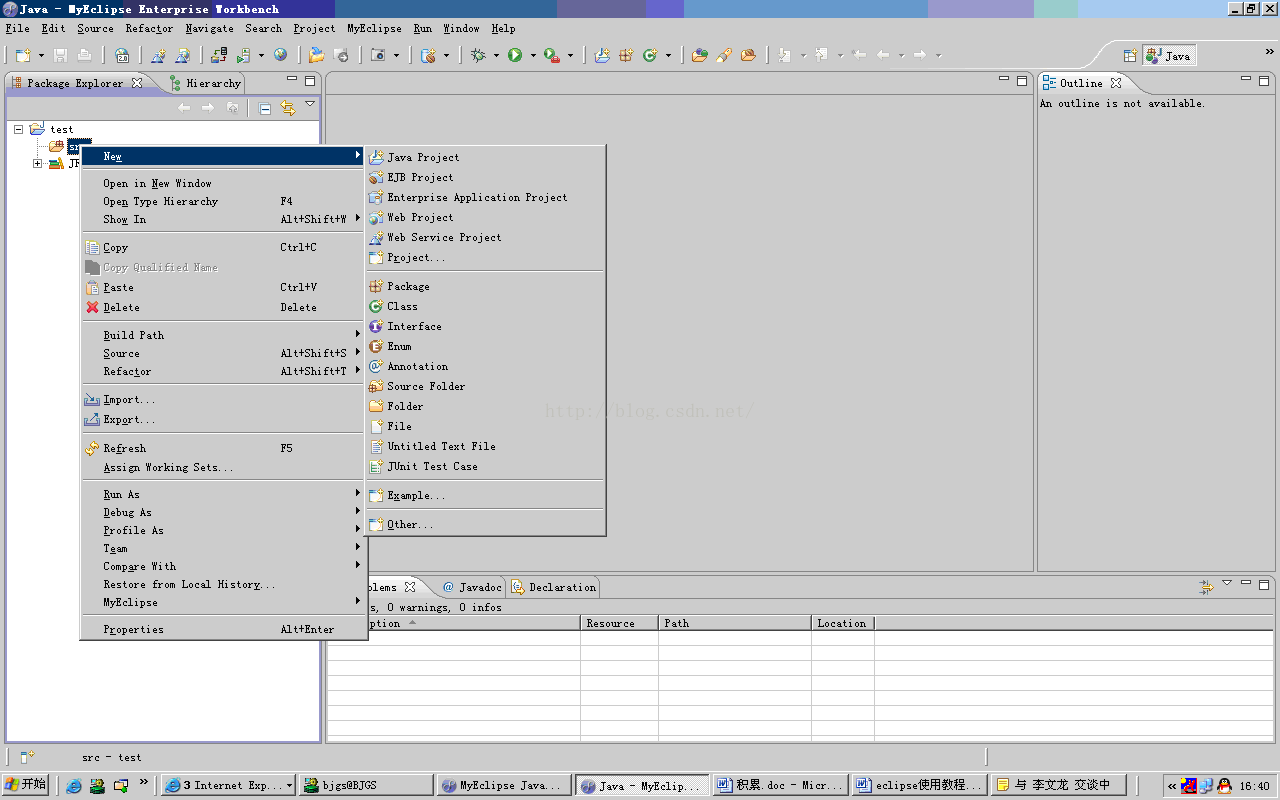Choose Properties in the context menu
The image size is (1280, 800).
(x=224, y=629)
